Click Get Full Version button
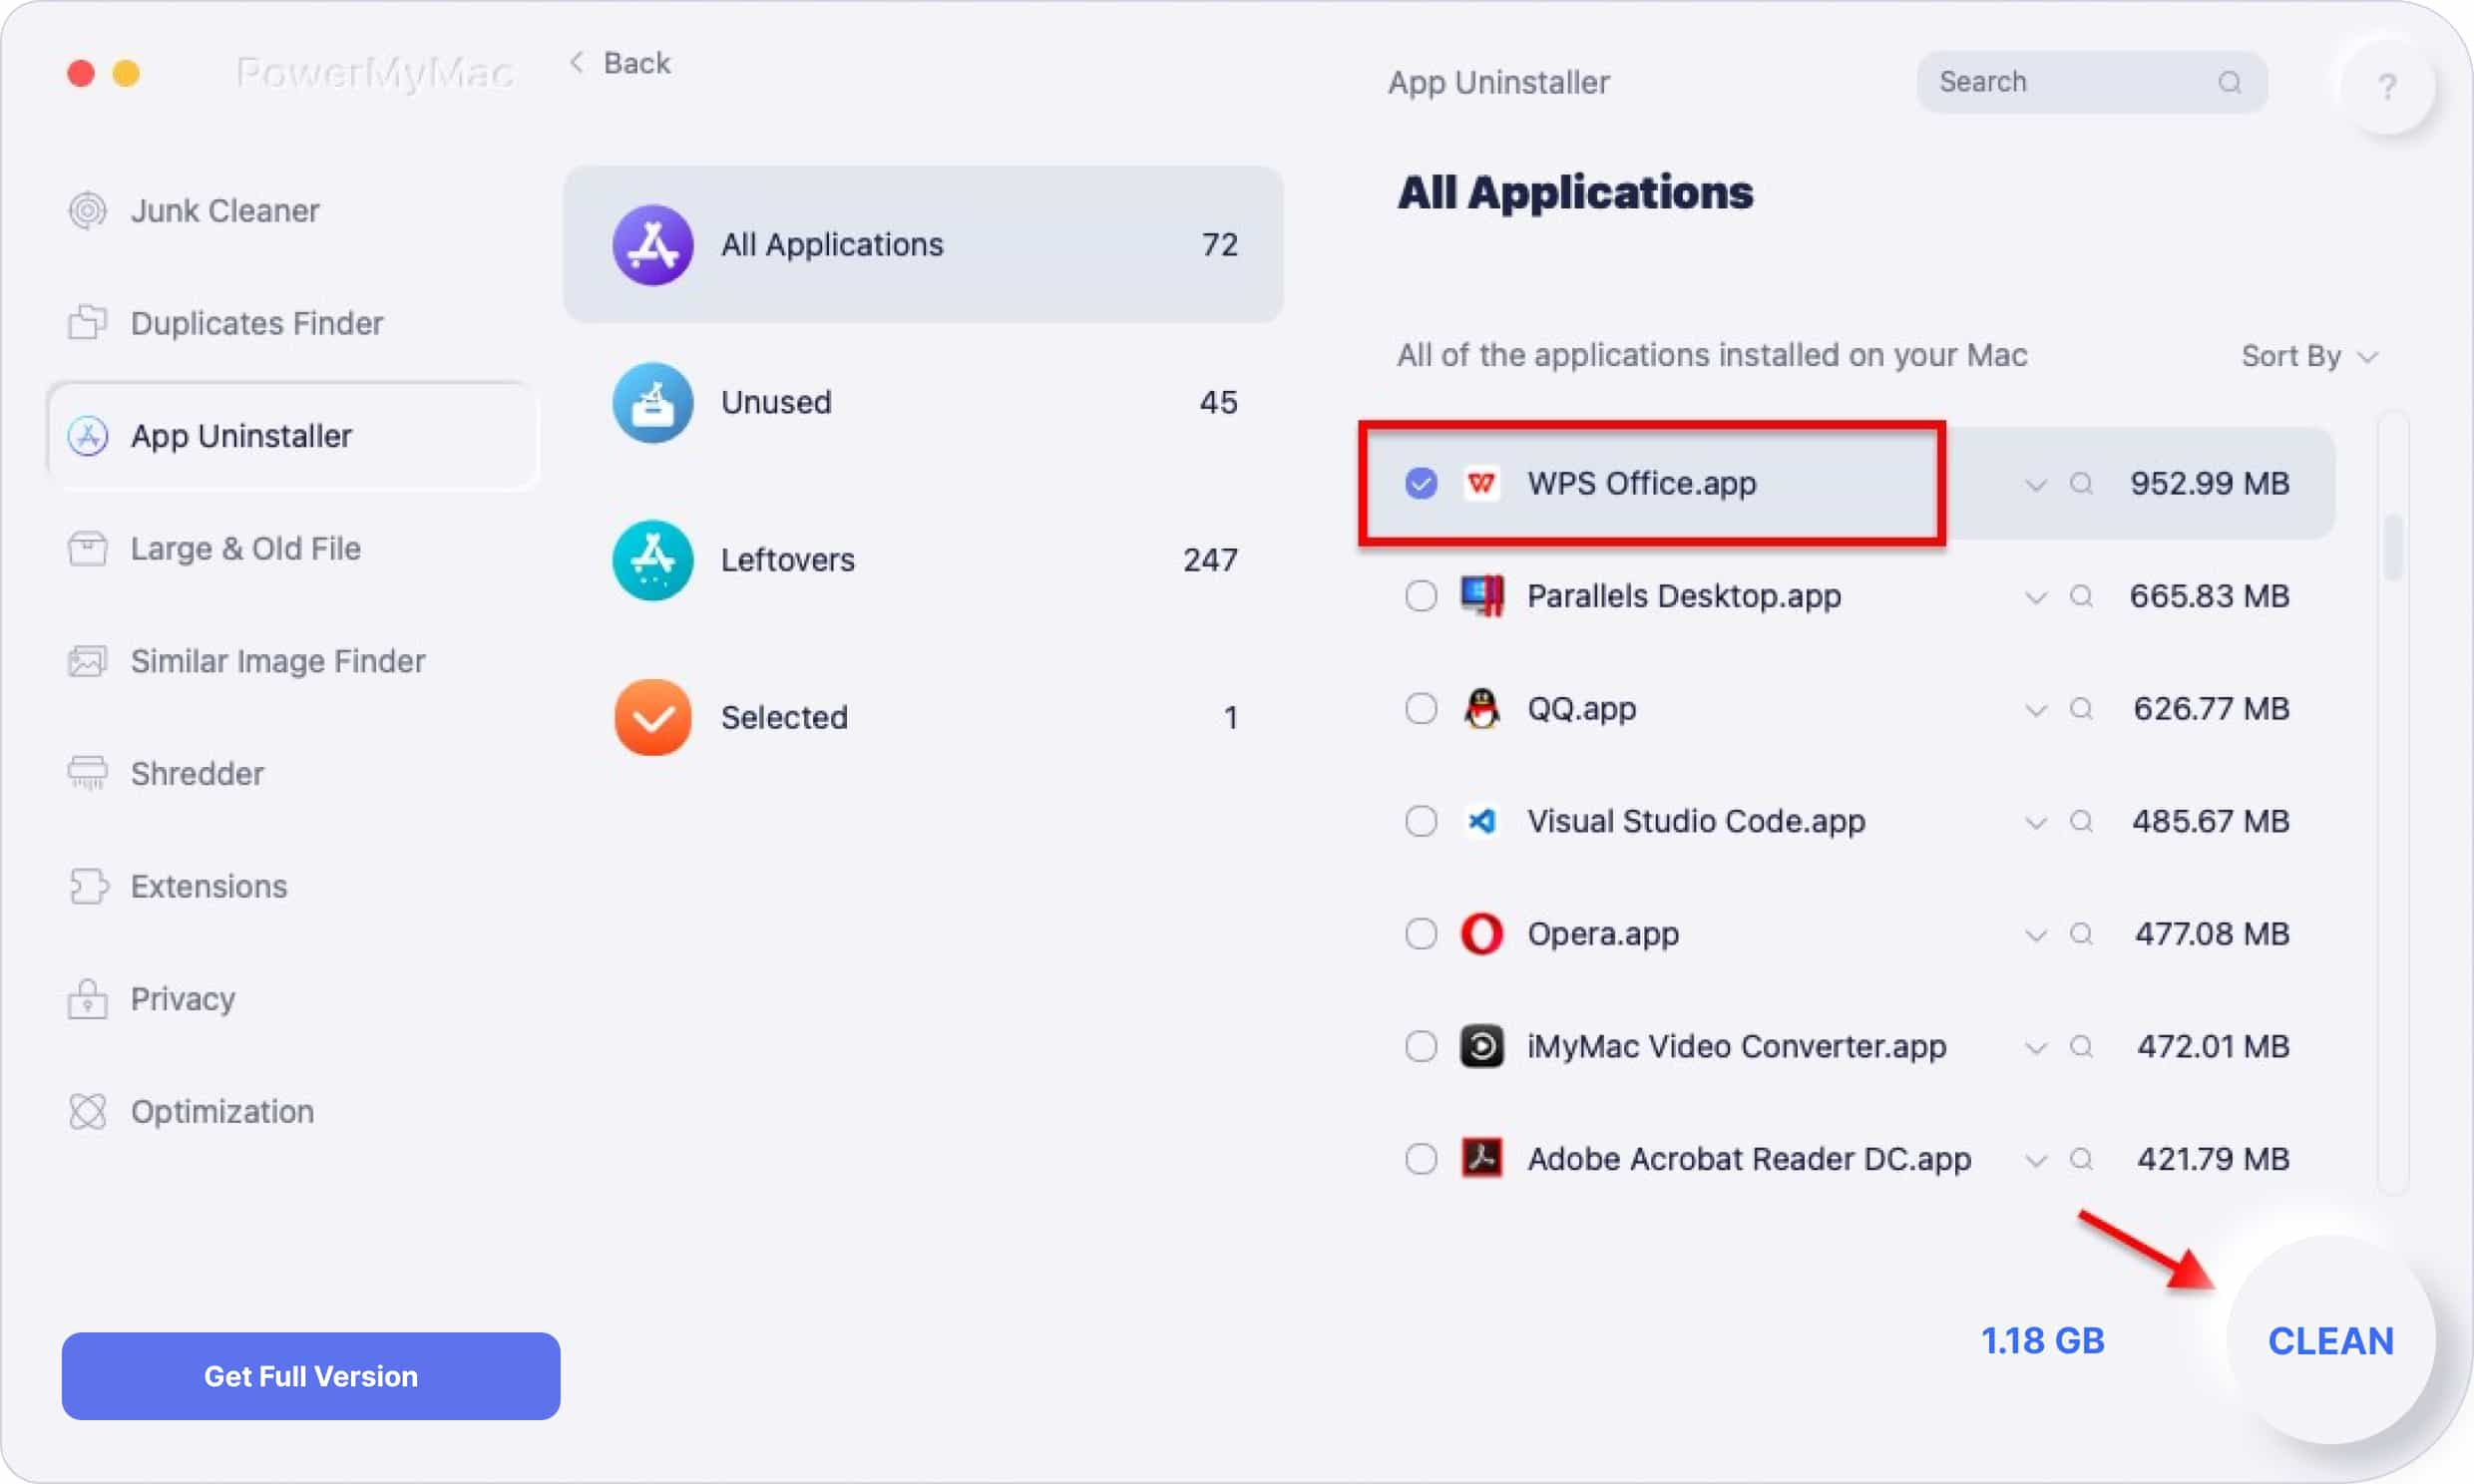 309,1376
